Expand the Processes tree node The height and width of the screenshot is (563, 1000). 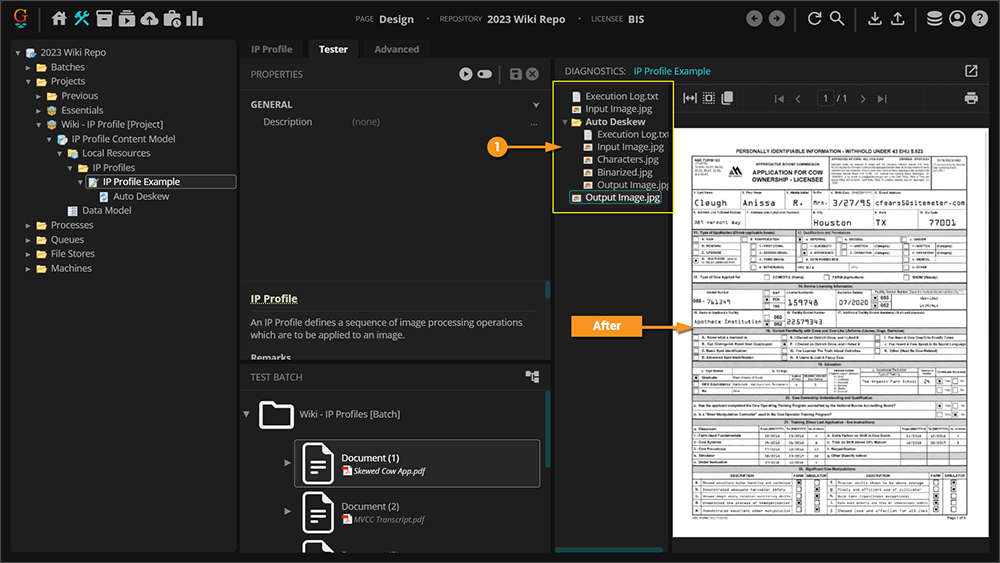29,225
